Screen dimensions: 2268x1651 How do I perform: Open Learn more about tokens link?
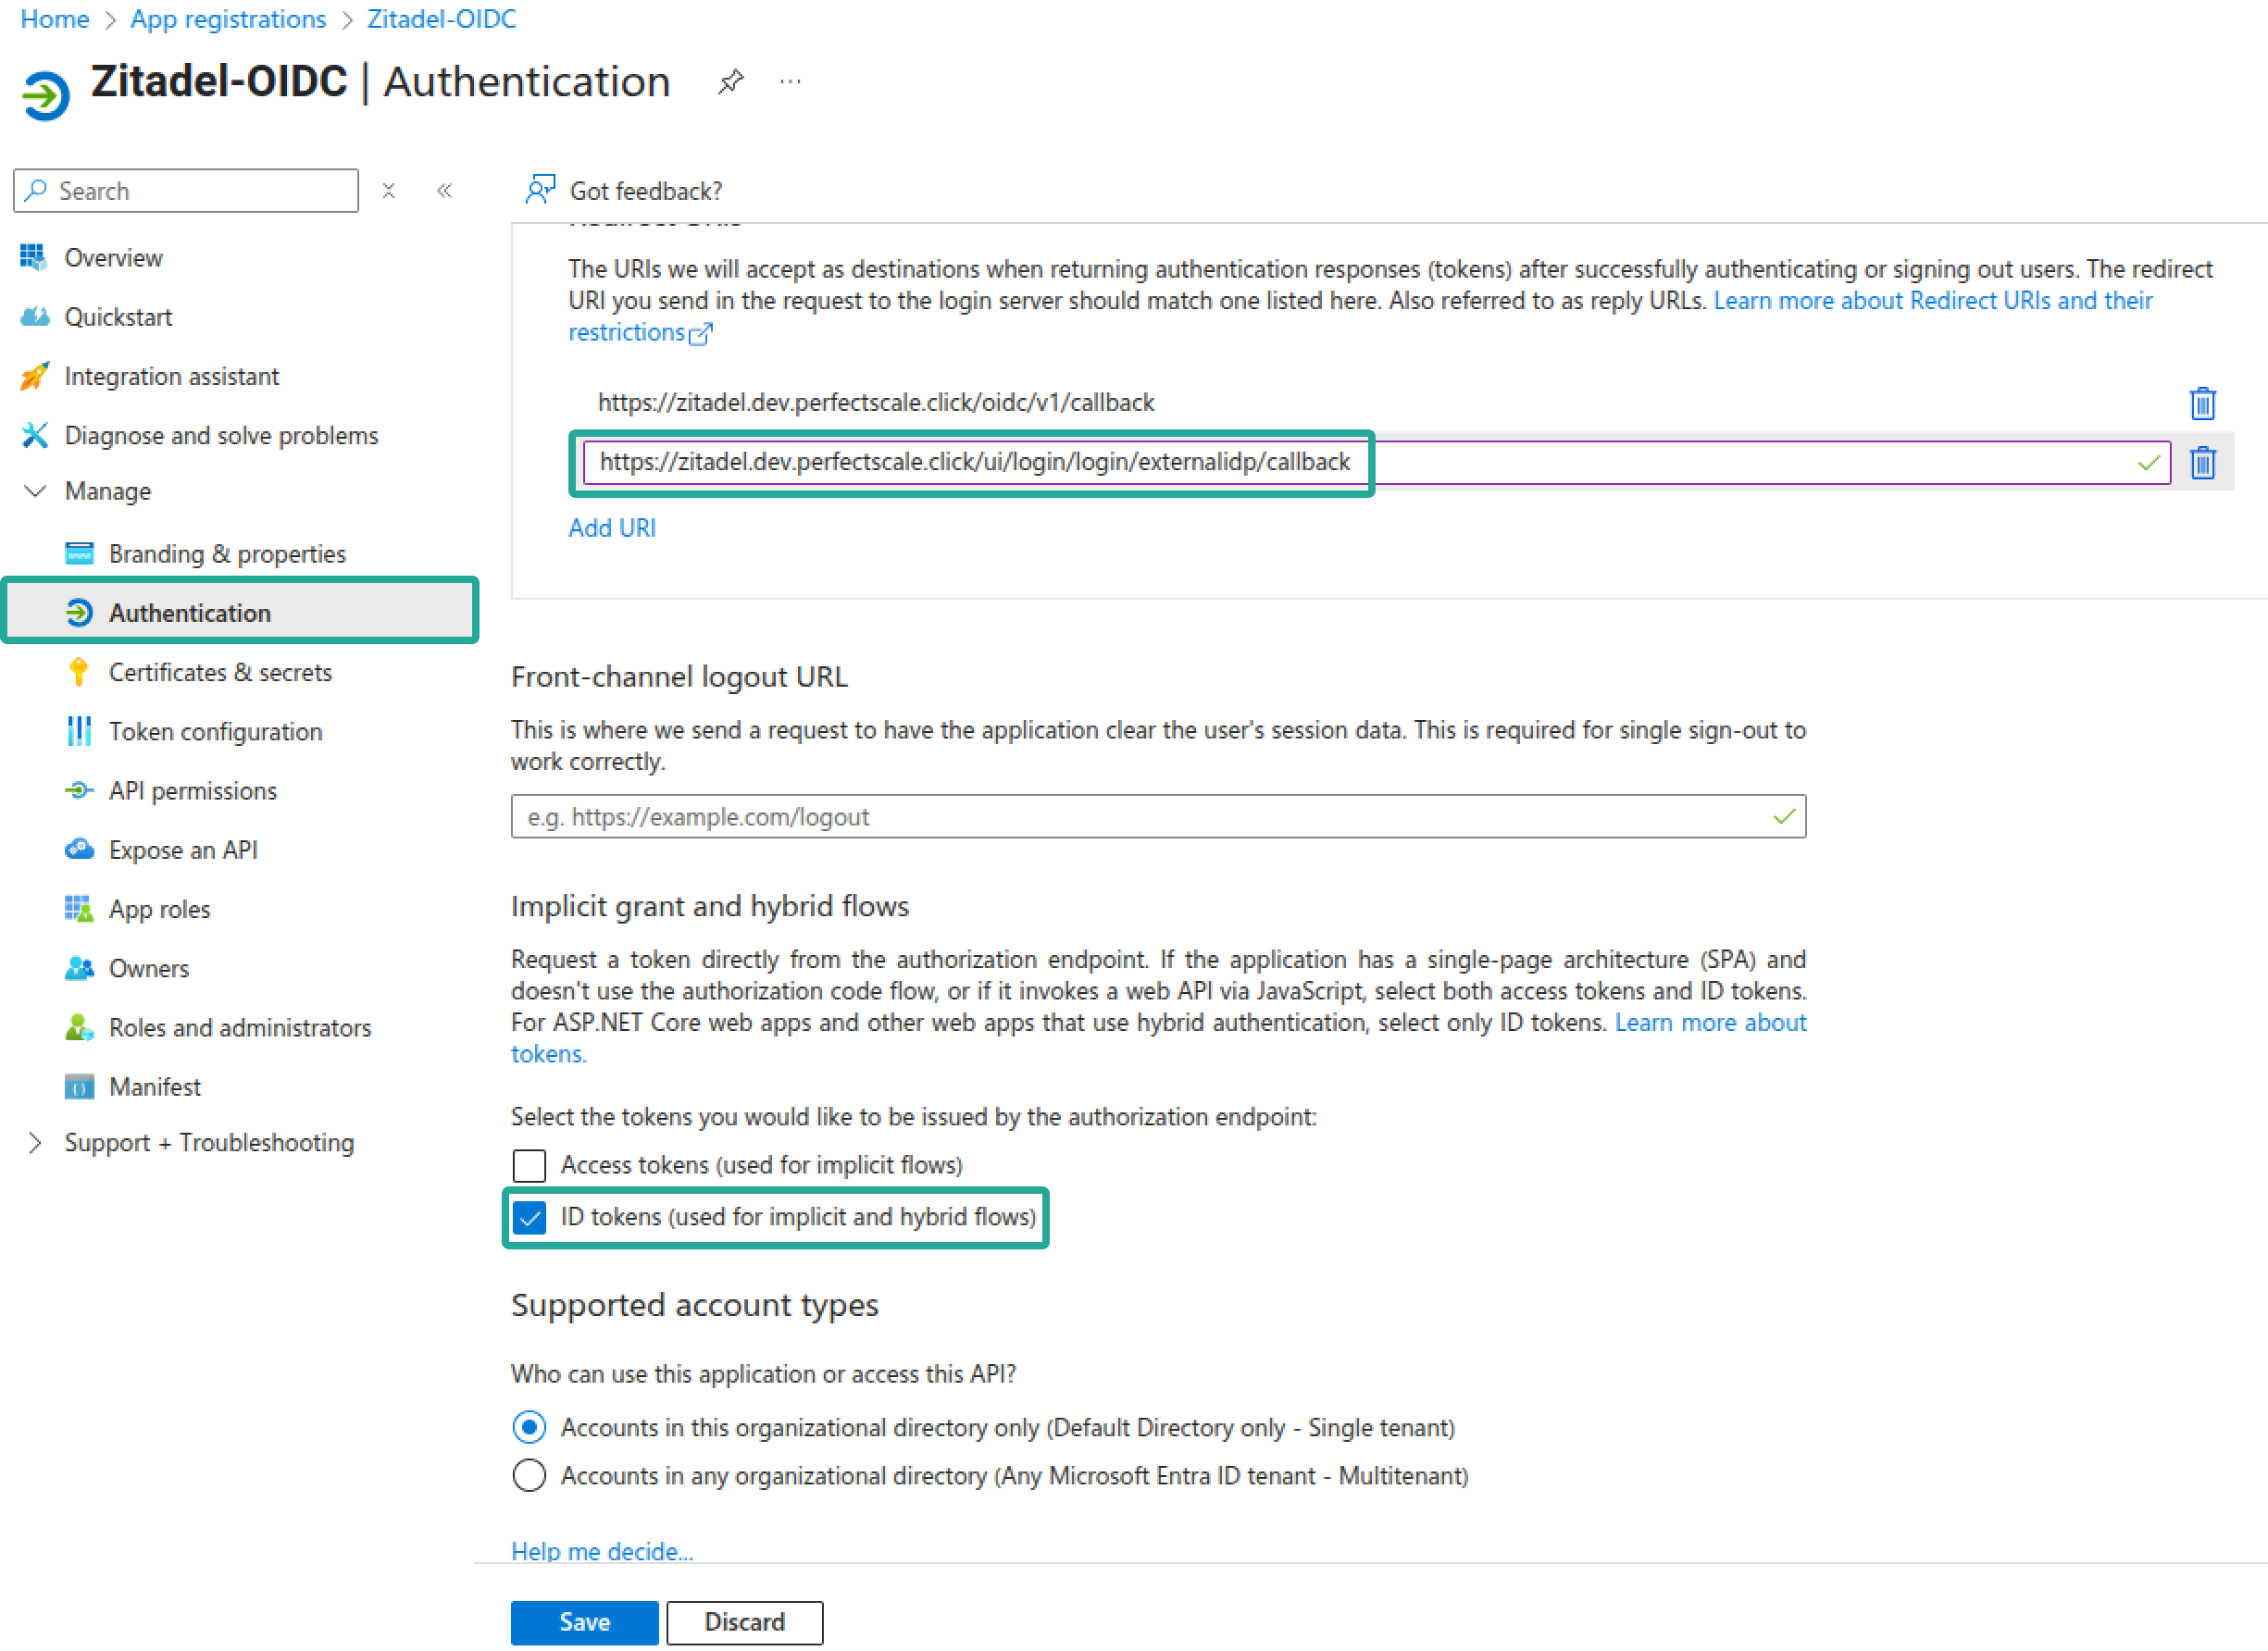tap(1710, 1022)
